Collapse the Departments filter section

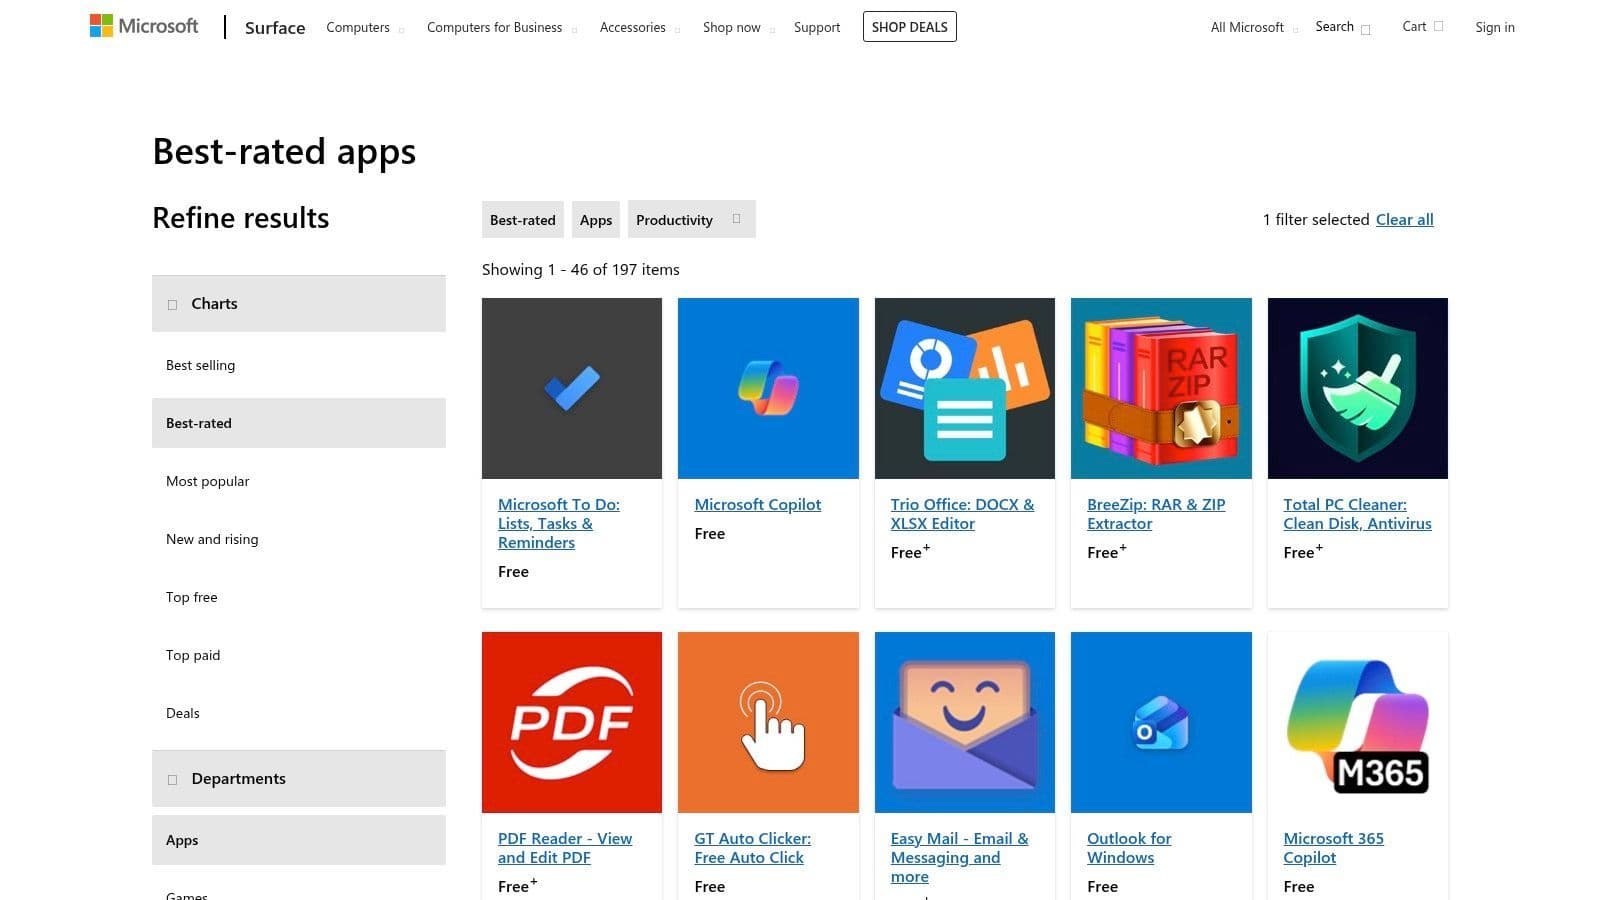pyautogui.click(x=298, y=779)
